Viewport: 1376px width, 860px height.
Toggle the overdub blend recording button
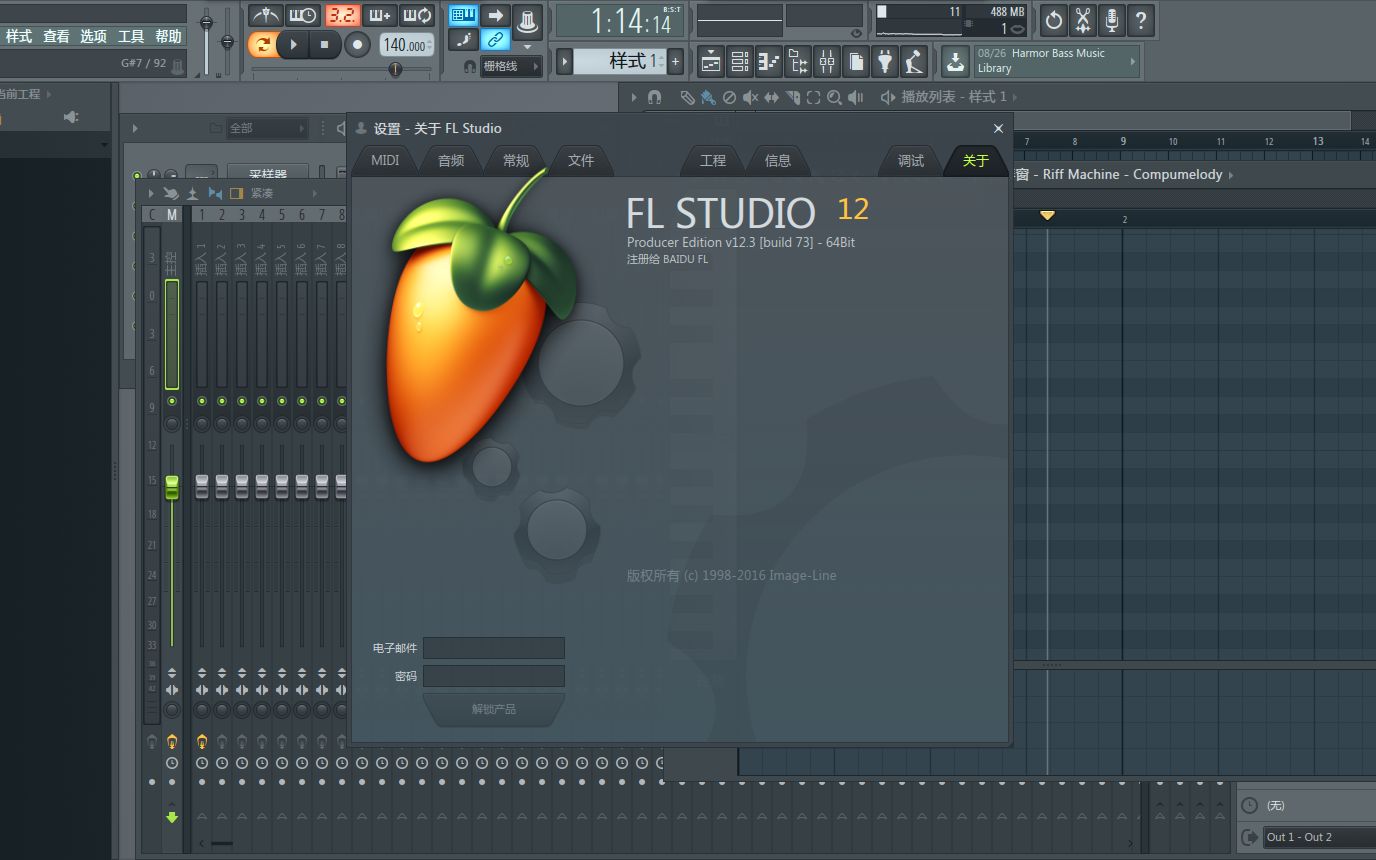coord(380,15)
